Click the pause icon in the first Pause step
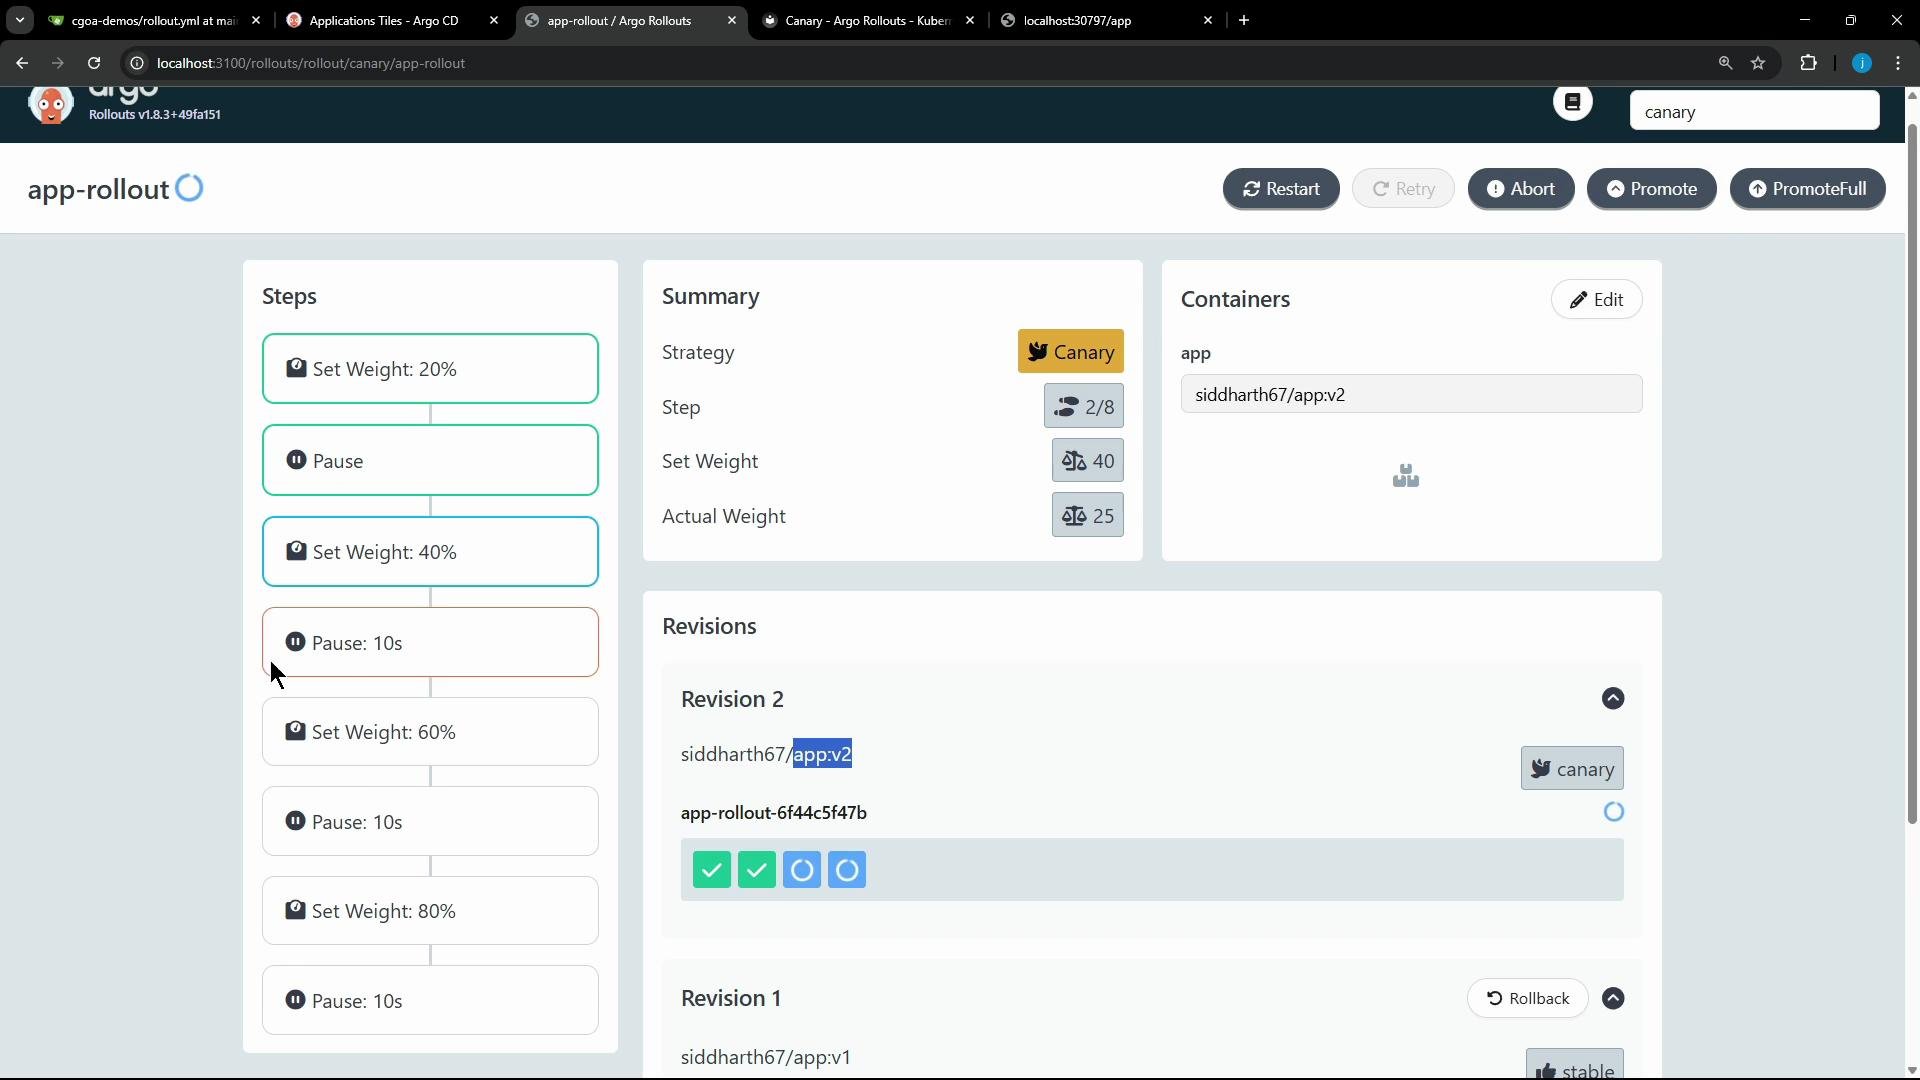Screen dimensions: 1920x1080 (296, 460)
